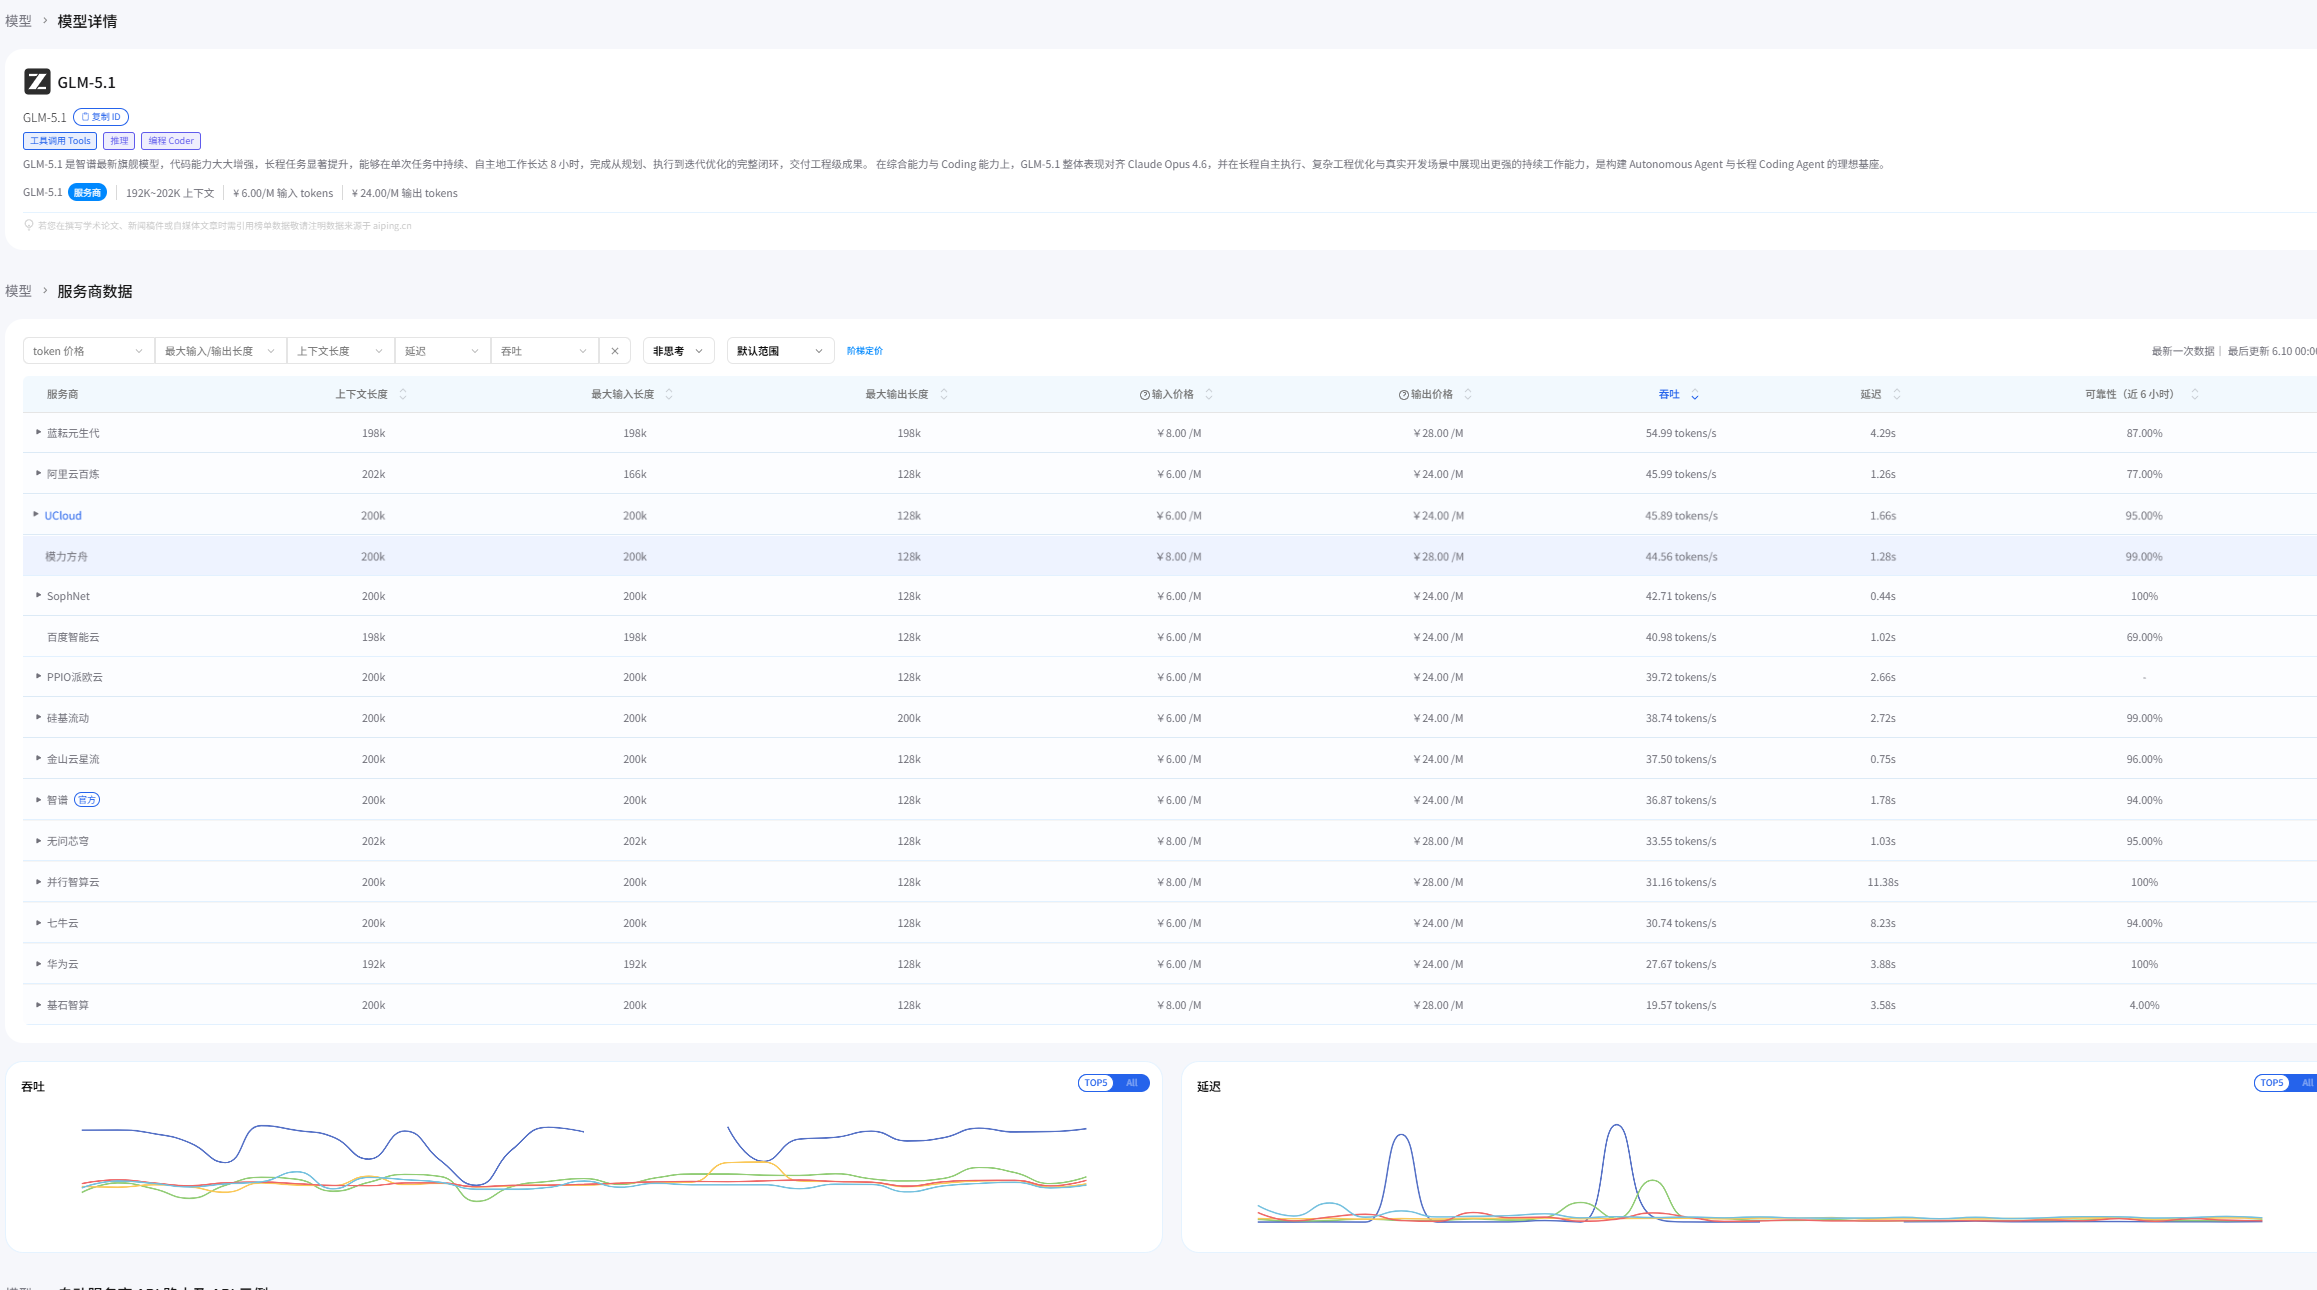This screenshot has width=2317, height=1290.
Task: Expand the PPIO派欧云 provider row
Action: [38, 677]
